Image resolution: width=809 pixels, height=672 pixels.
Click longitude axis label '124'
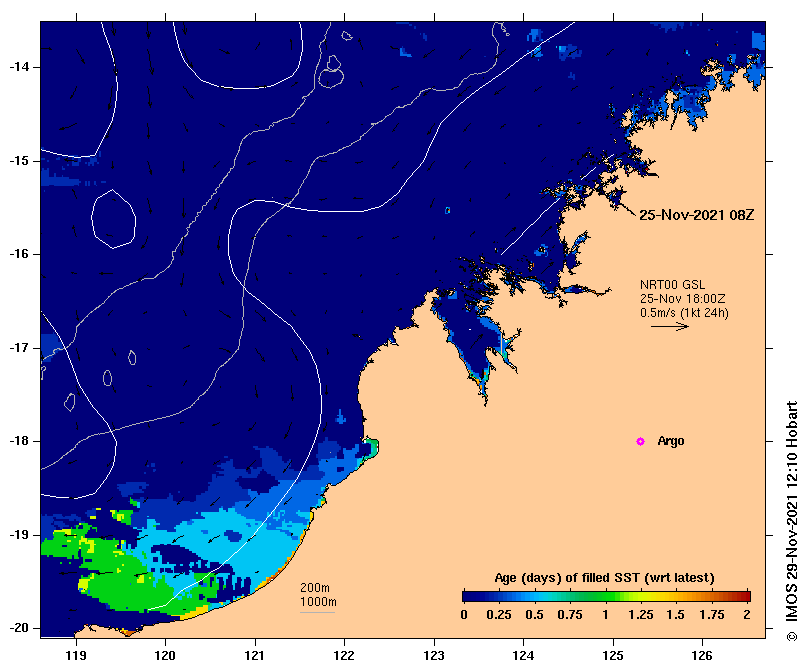point(524,656)
